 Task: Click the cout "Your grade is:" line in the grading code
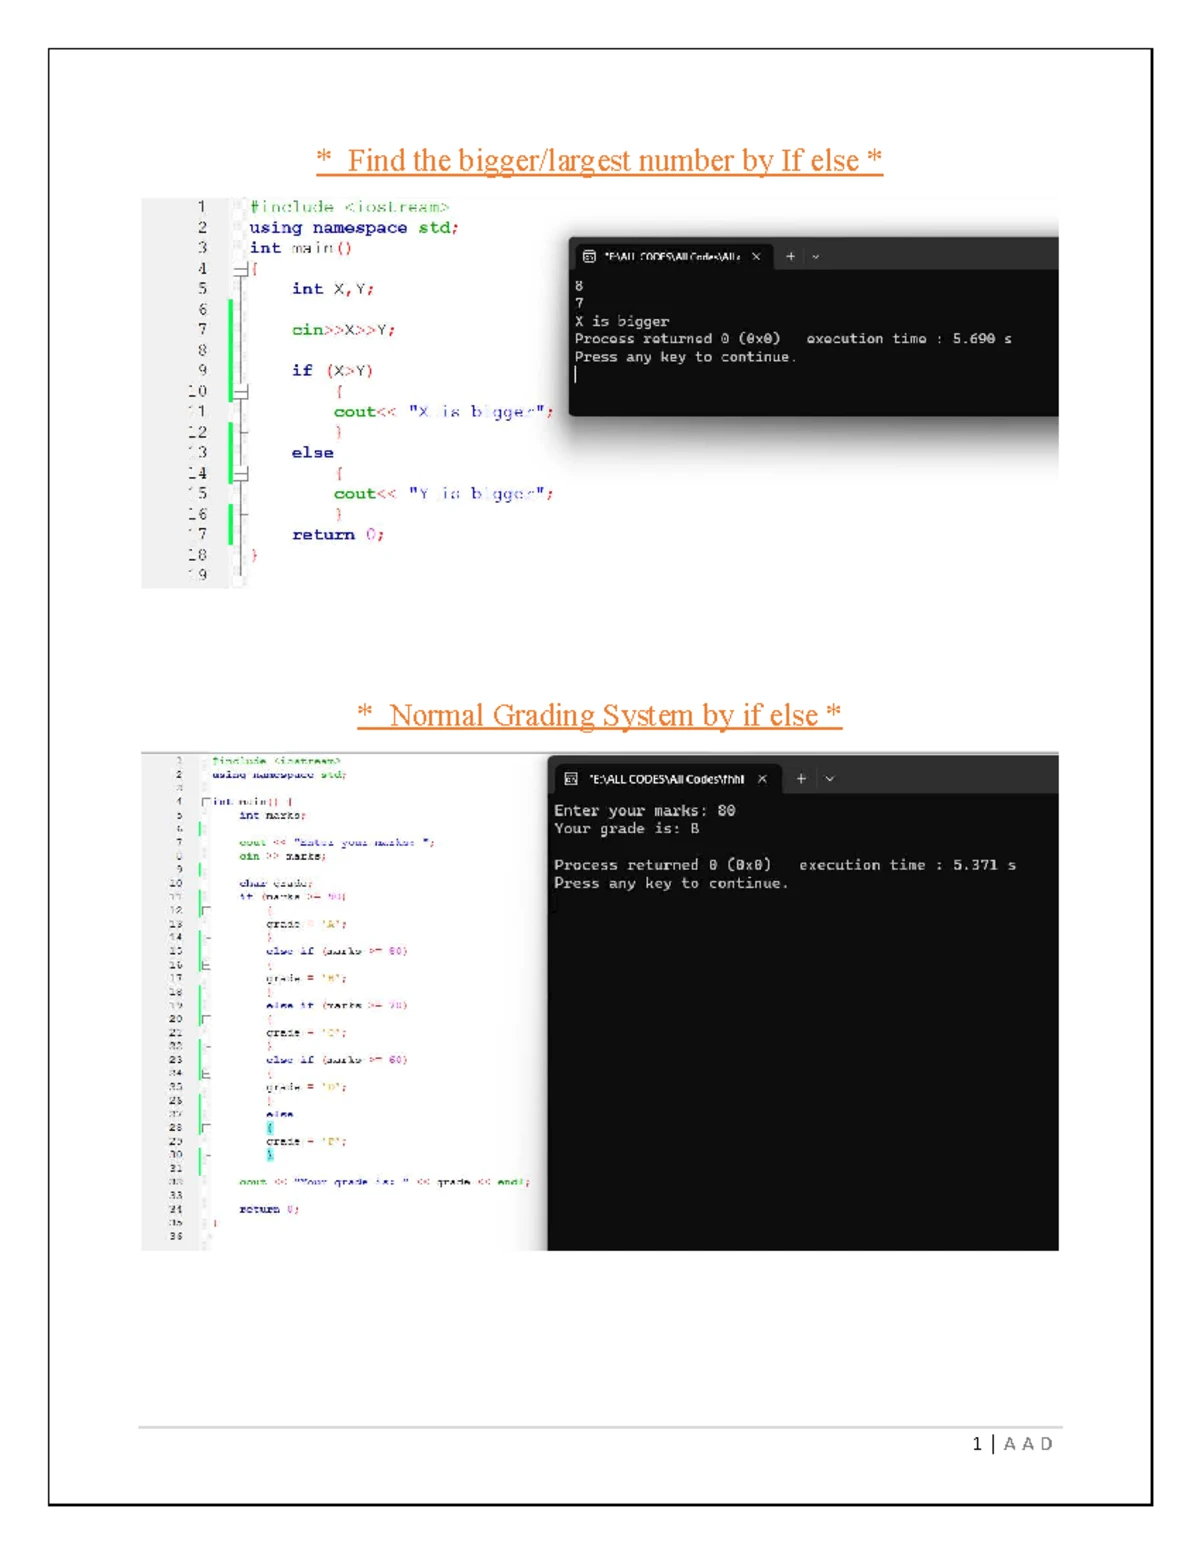tap(384, 1182)
